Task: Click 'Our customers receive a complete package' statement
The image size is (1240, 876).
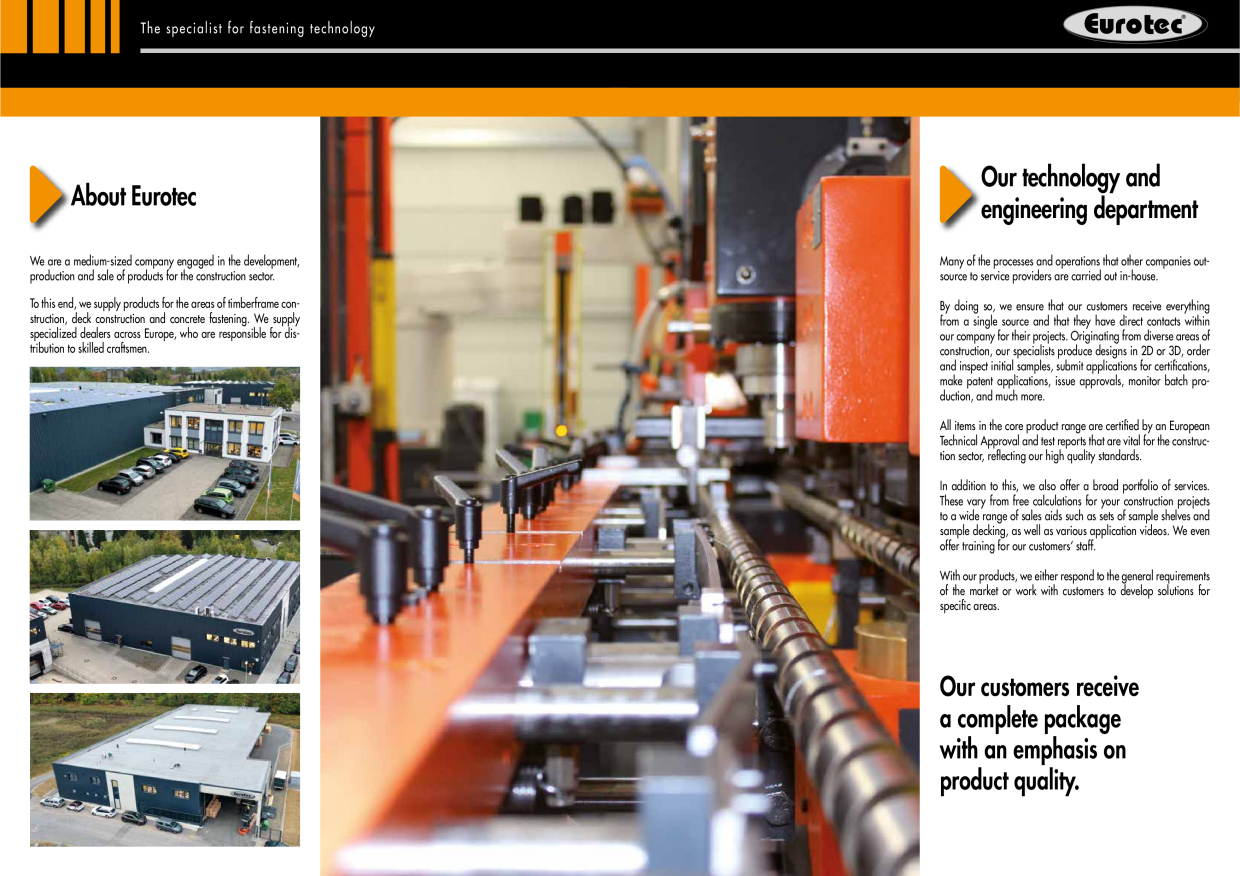Action: coord(1039,734)
